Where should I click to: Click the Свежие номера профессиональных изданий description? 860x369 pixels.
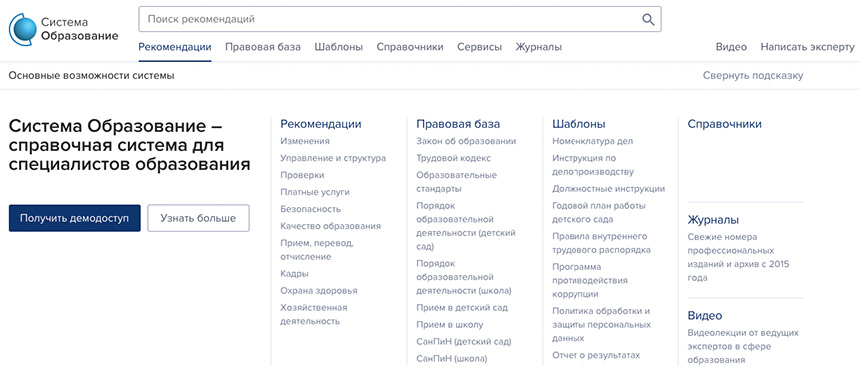tap(738, 257)
